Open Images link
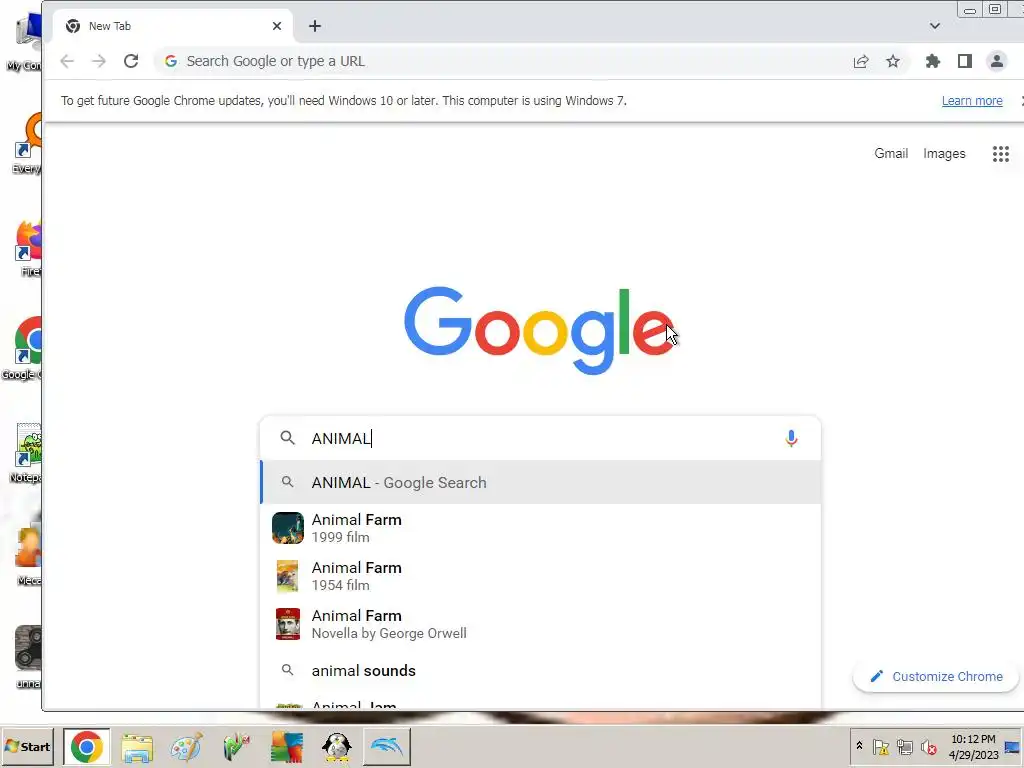The image size is (1024, 768). coord(944,153)
